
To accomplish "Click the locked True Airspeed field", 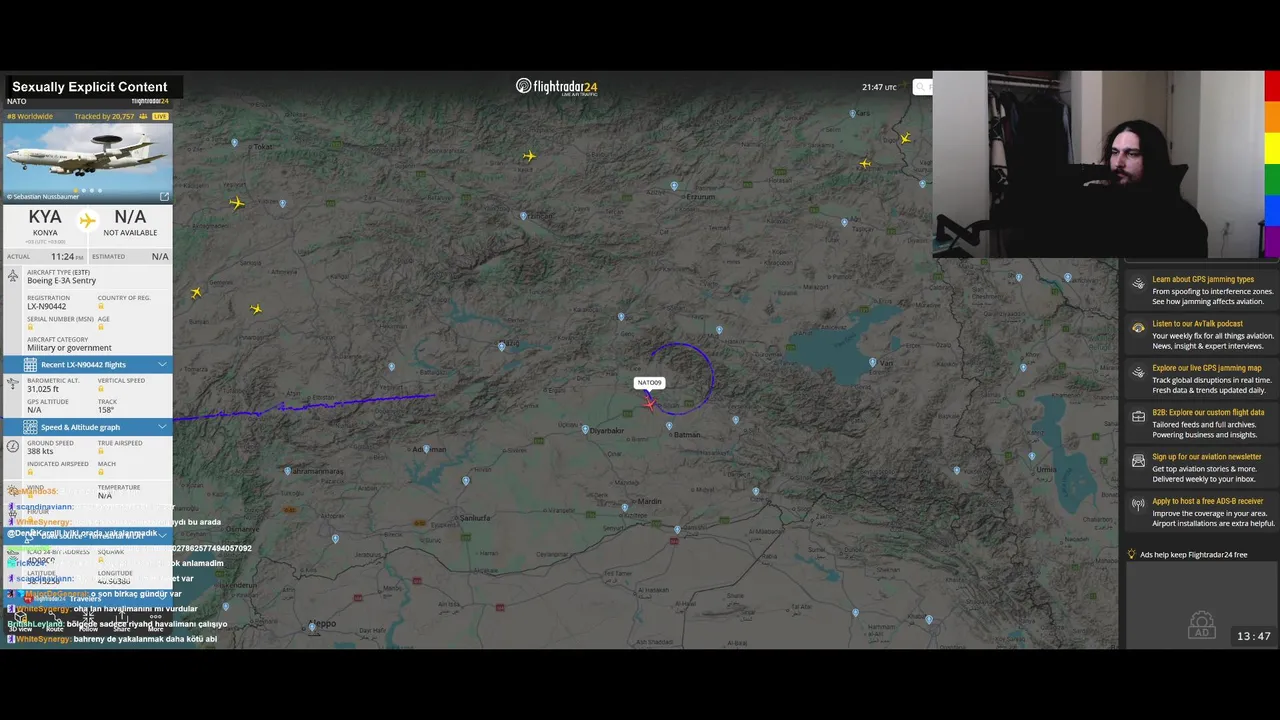I will tap(101, 451).
